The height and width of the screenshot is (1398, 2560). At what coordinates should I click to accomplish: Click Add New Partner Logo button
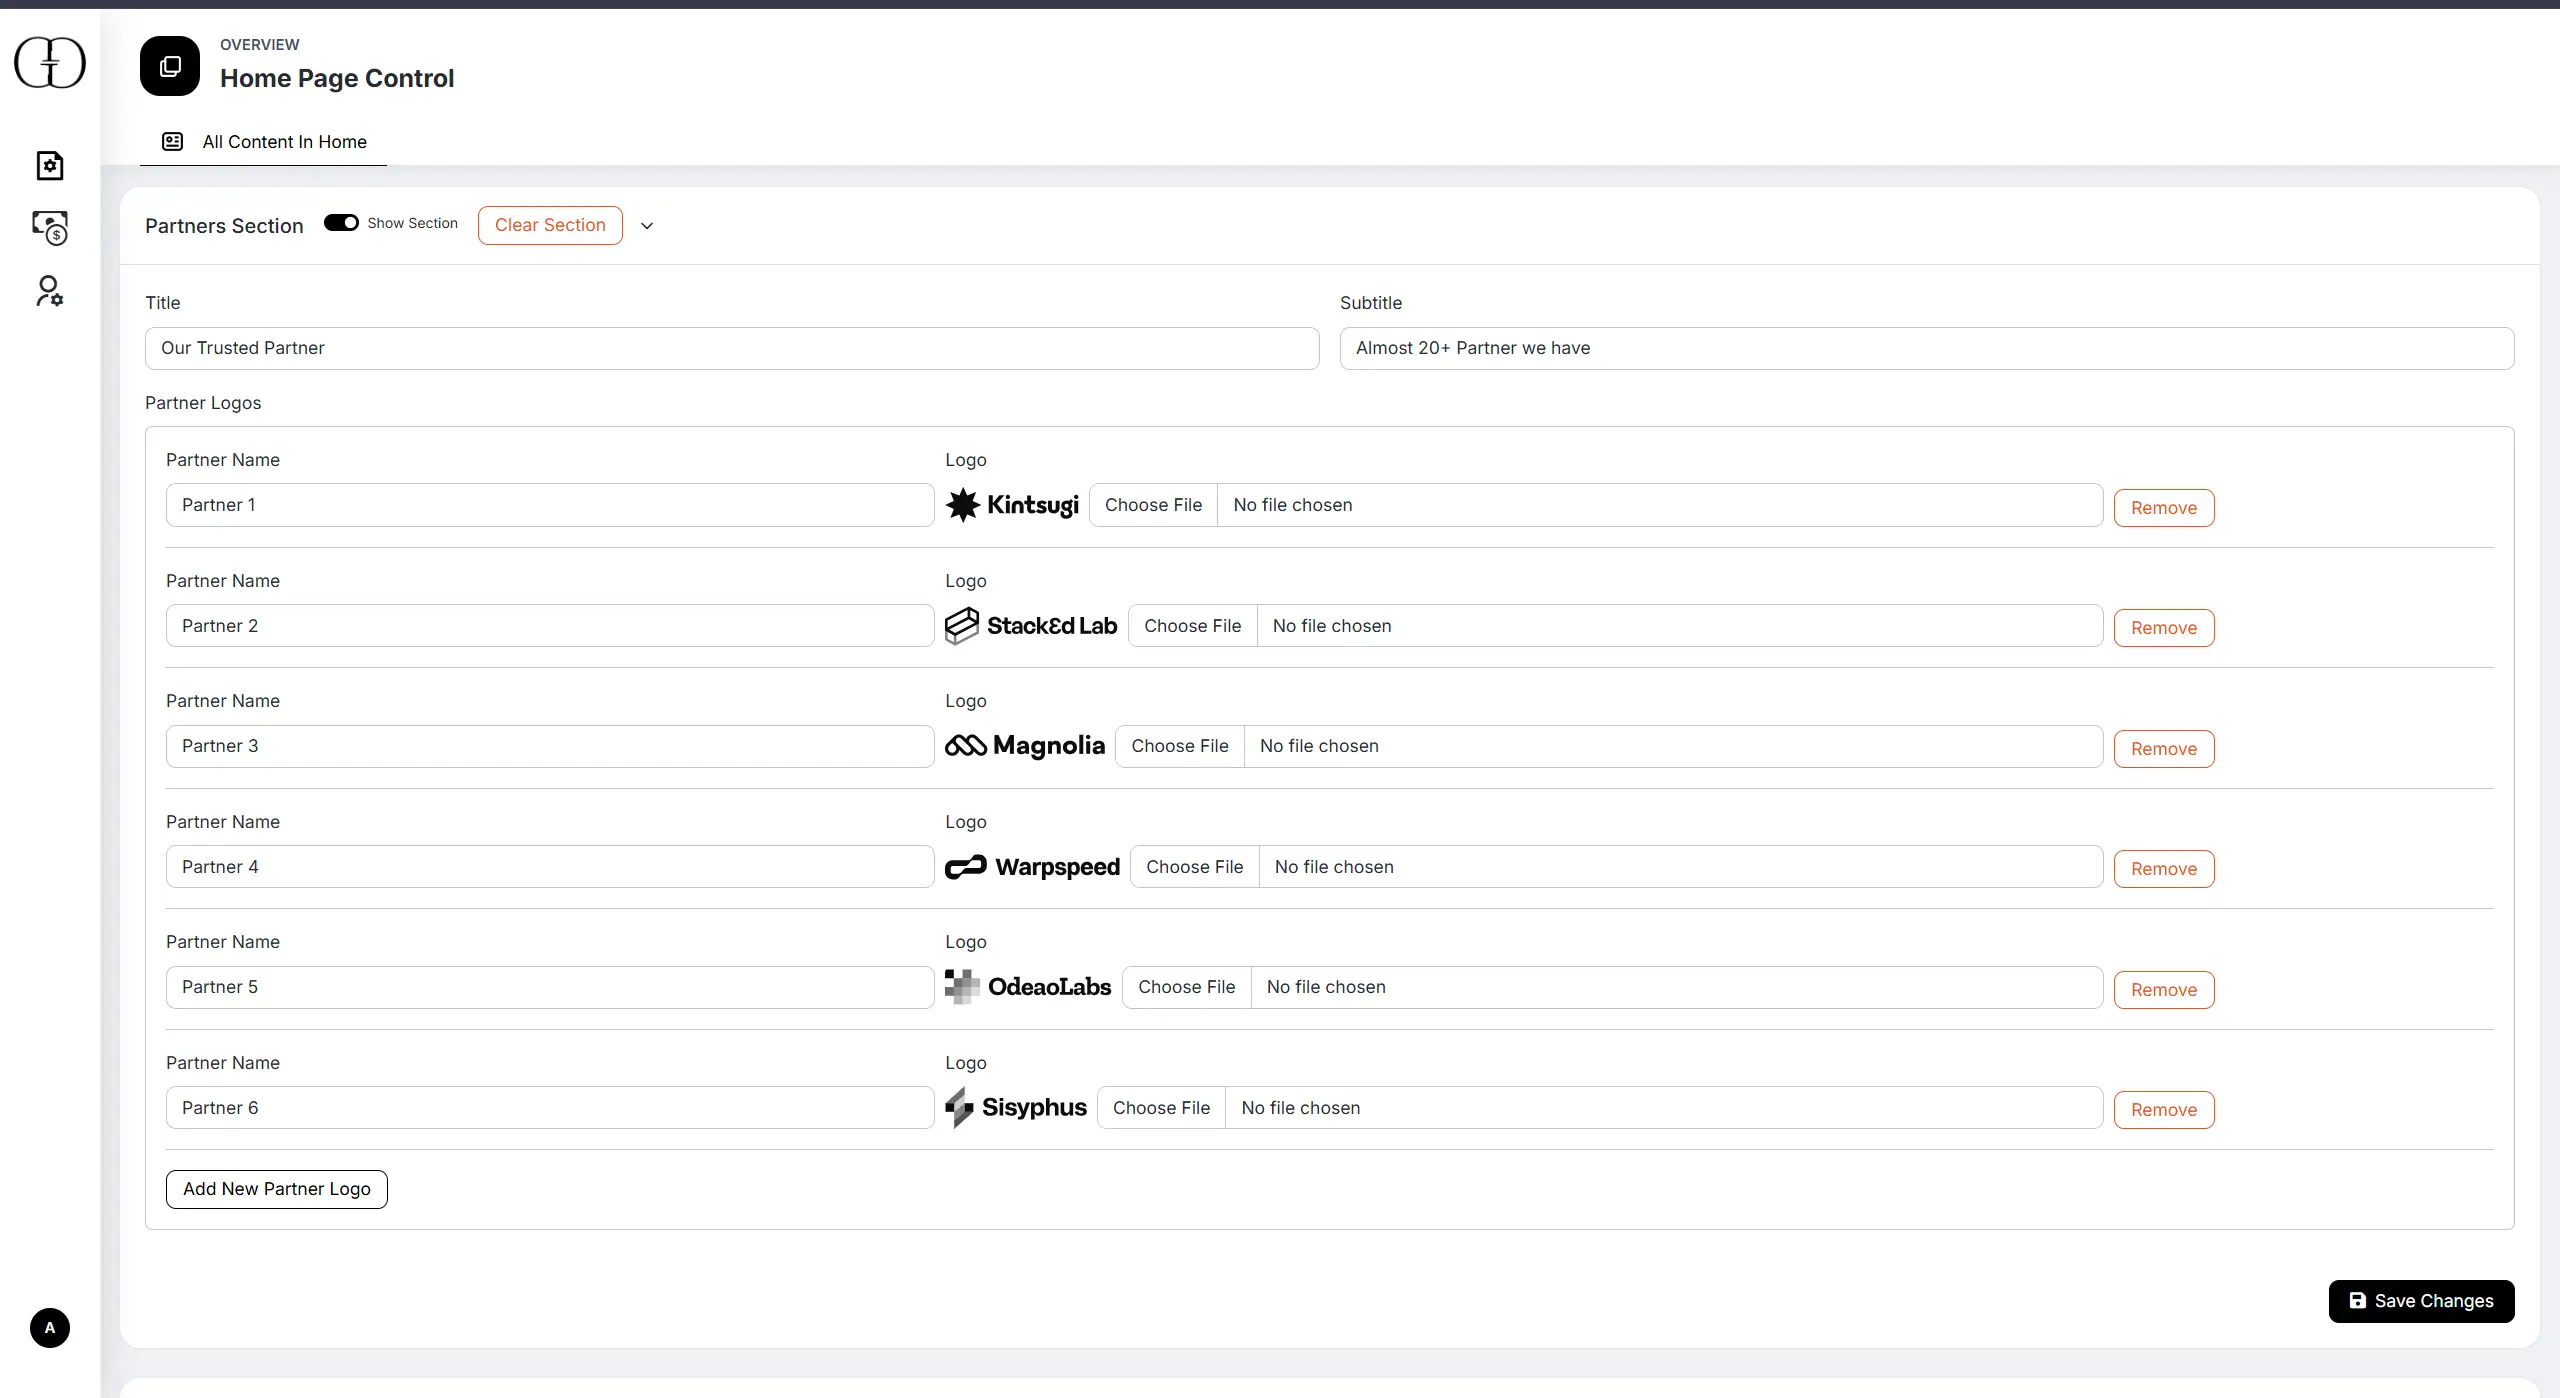tap(277, 1189)
